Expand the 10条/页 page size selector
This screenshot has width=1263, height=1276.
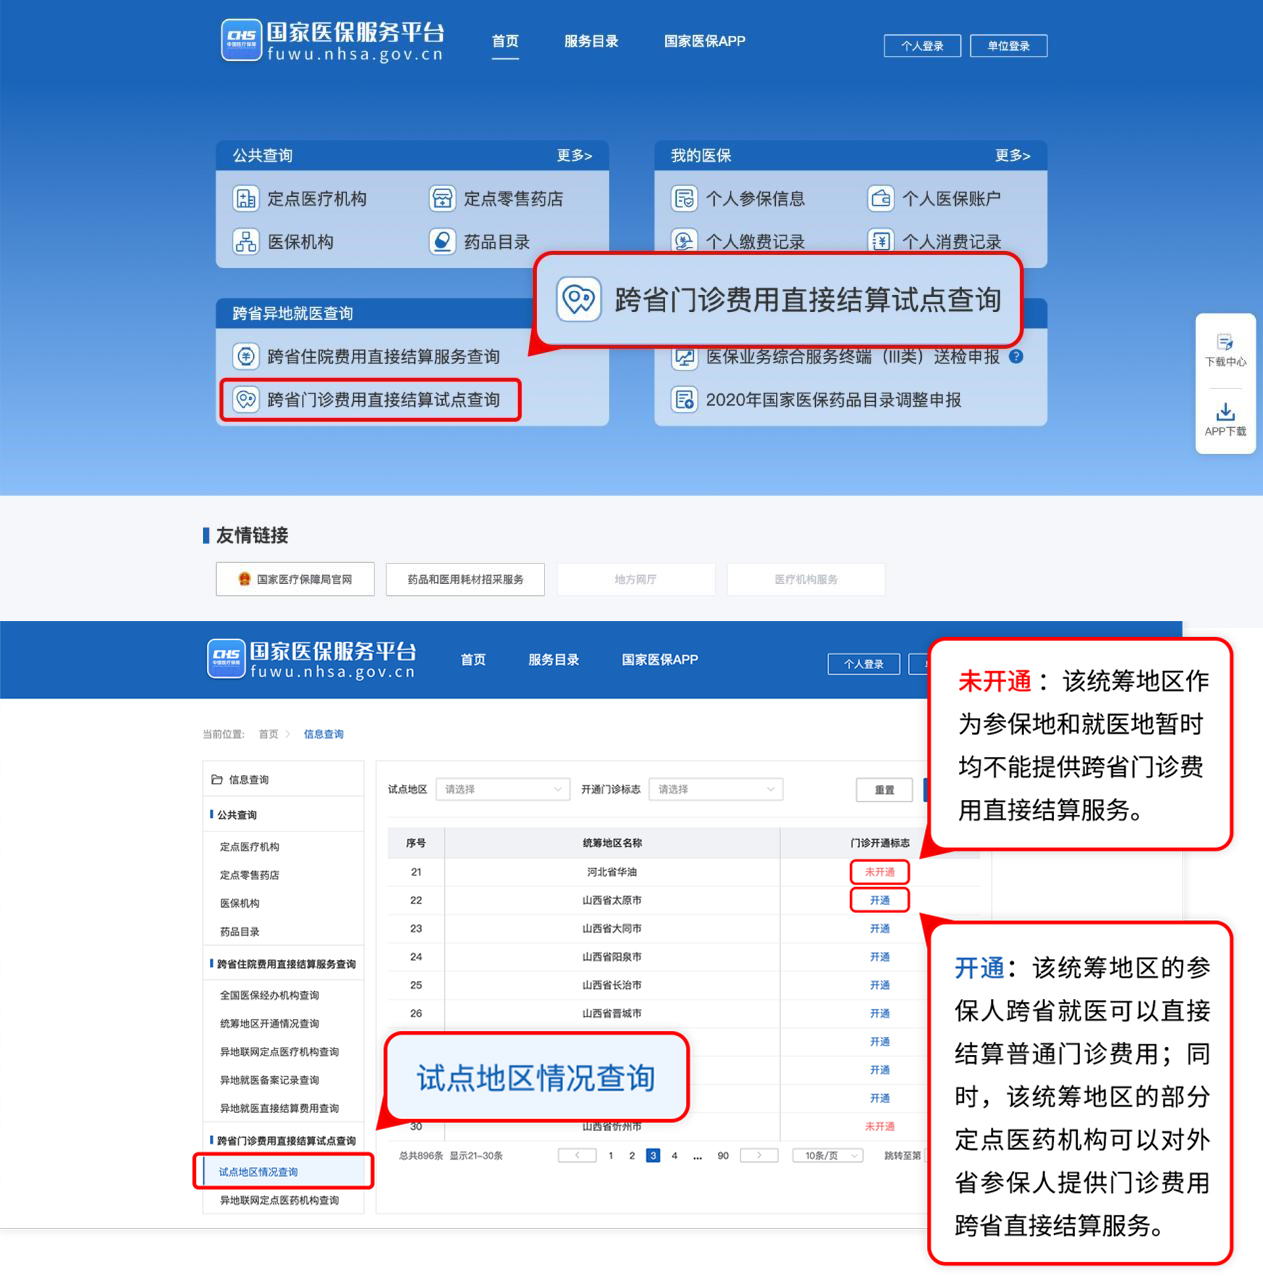[x=827, y=1155]
